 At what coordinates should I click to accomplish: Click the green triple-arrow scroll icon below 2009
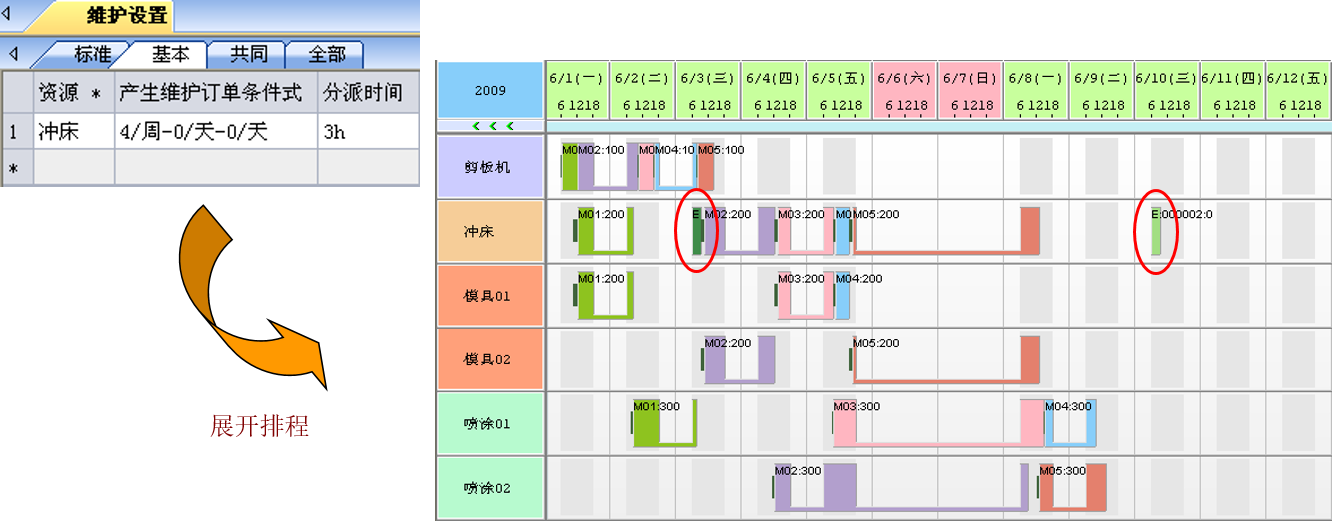tap(493, 126)
